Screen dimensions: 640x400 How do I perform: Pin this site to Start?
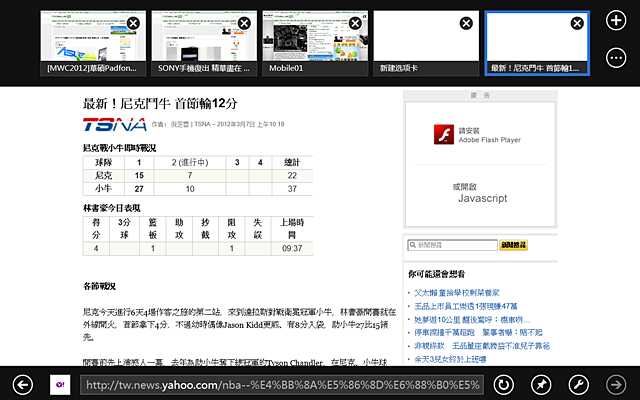tap(541, 384)
